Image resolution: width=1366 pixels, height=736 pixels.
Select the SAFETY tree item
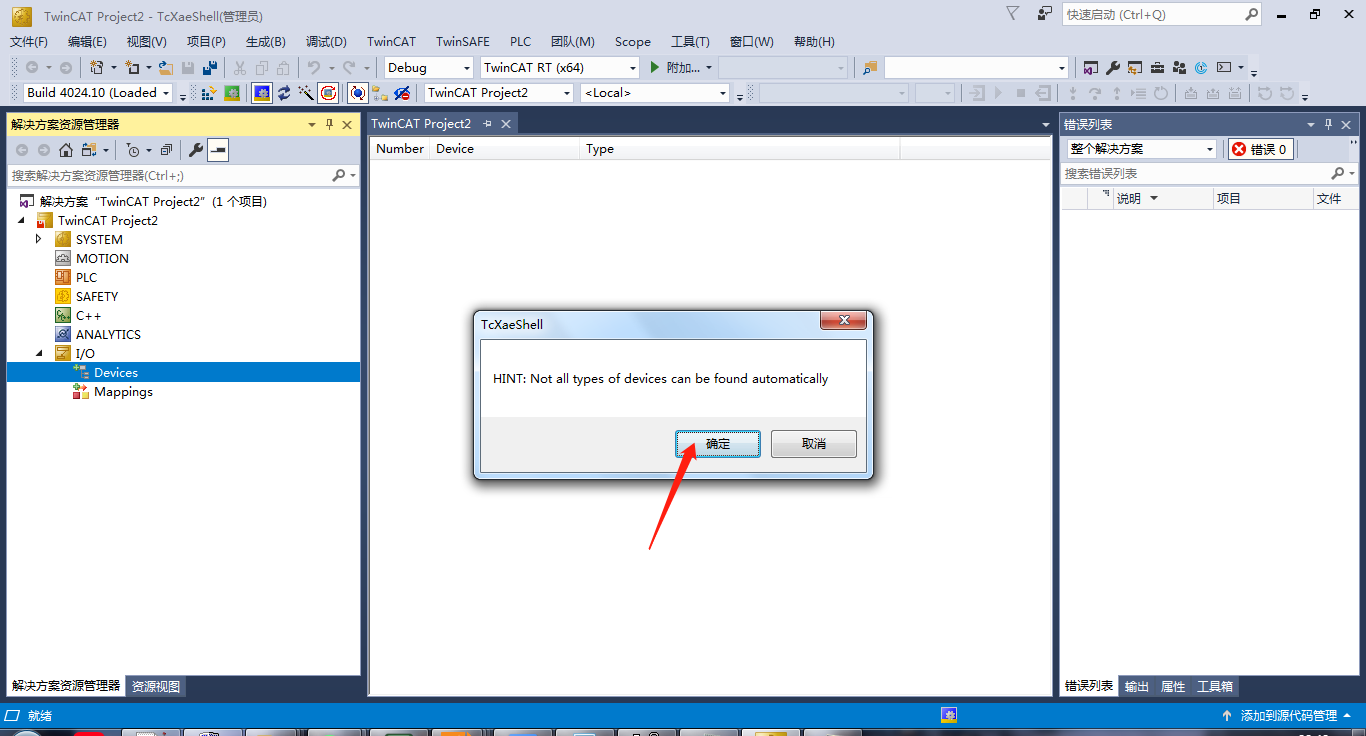pyautogui.click(x=97, y=296)
